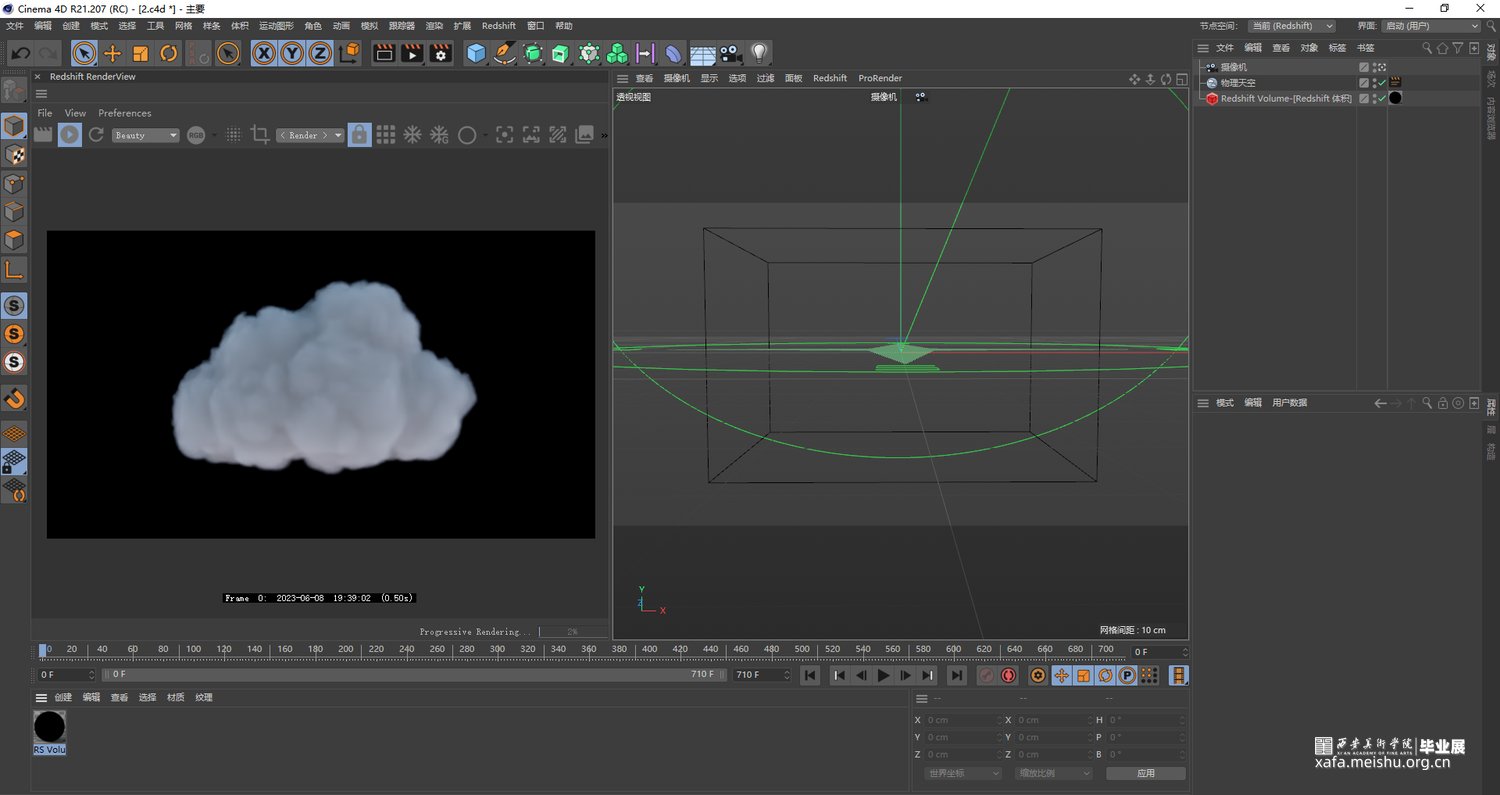This screenshot has height=795, width=1500.
Task: Click the light bulb icon to add light
Action: [x=759, y=54]
